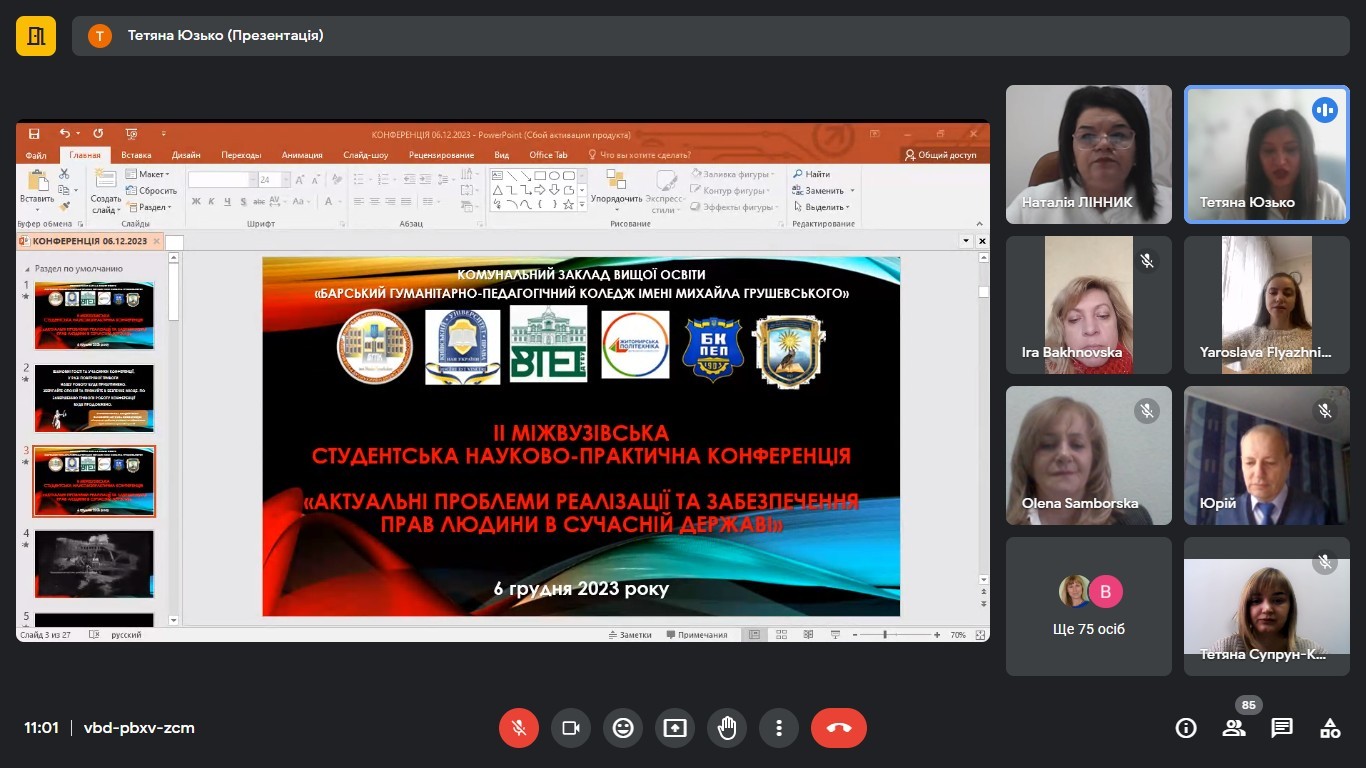Show the participants list with 85 badge
This screenshot has height=768, width=1366.
(1234, 728)
